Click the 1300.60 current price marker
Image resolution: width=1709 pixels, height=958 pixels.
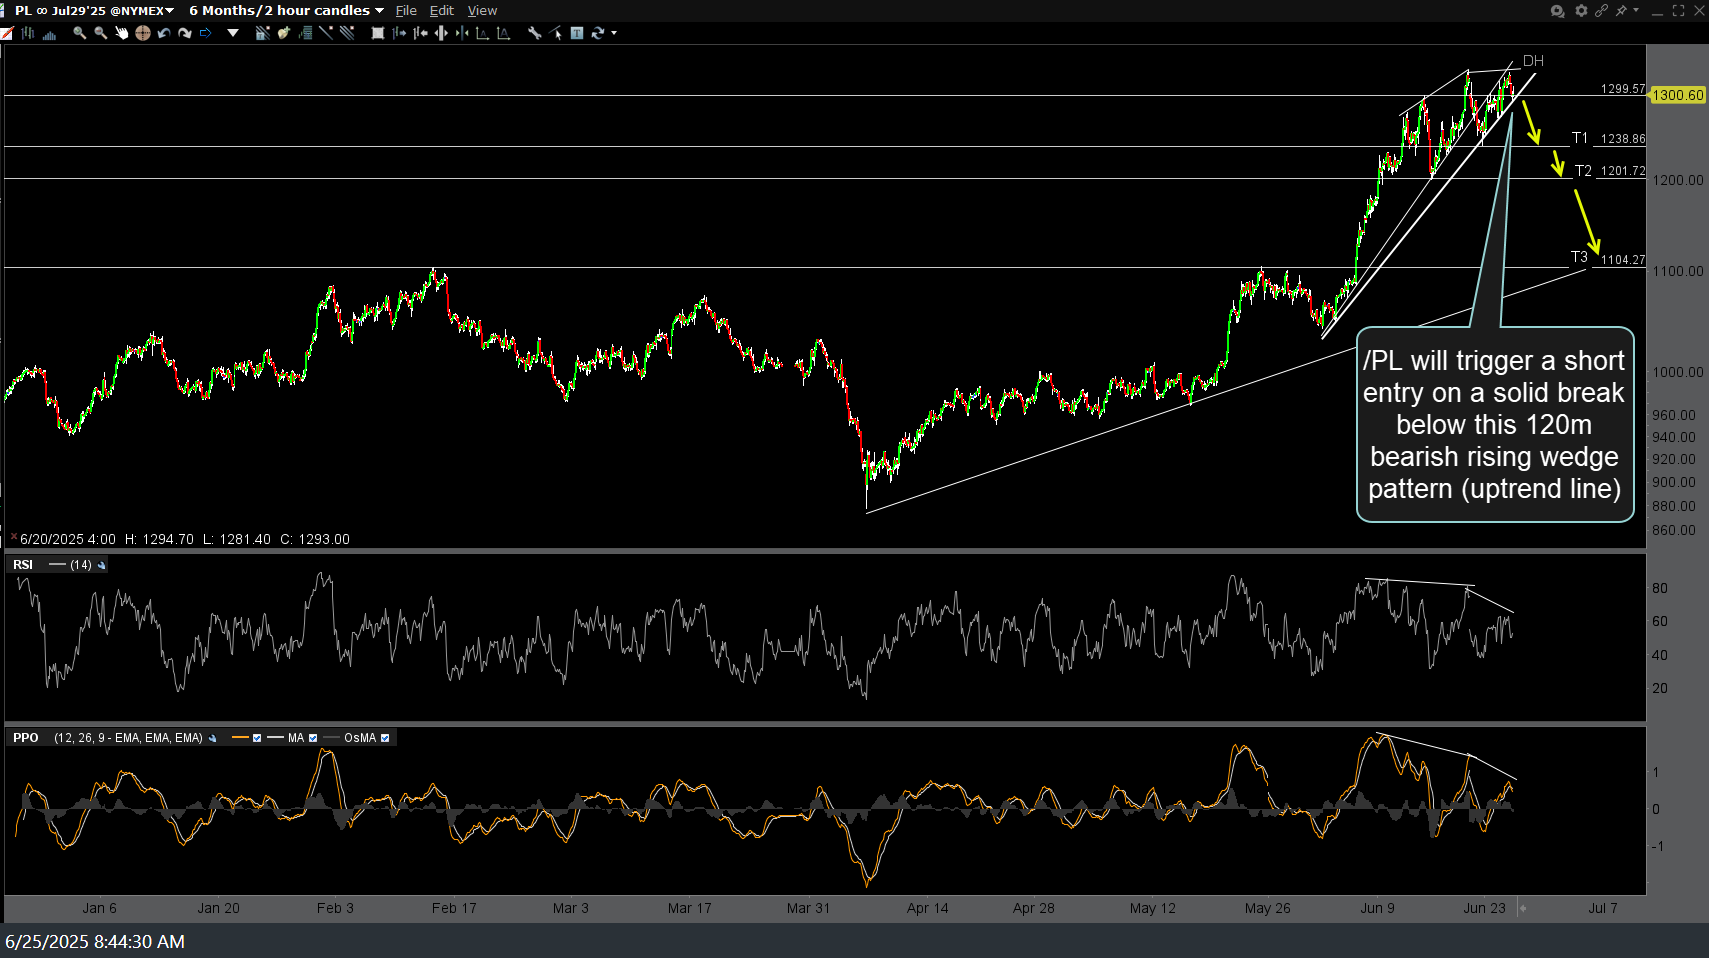coord(1677,95)
